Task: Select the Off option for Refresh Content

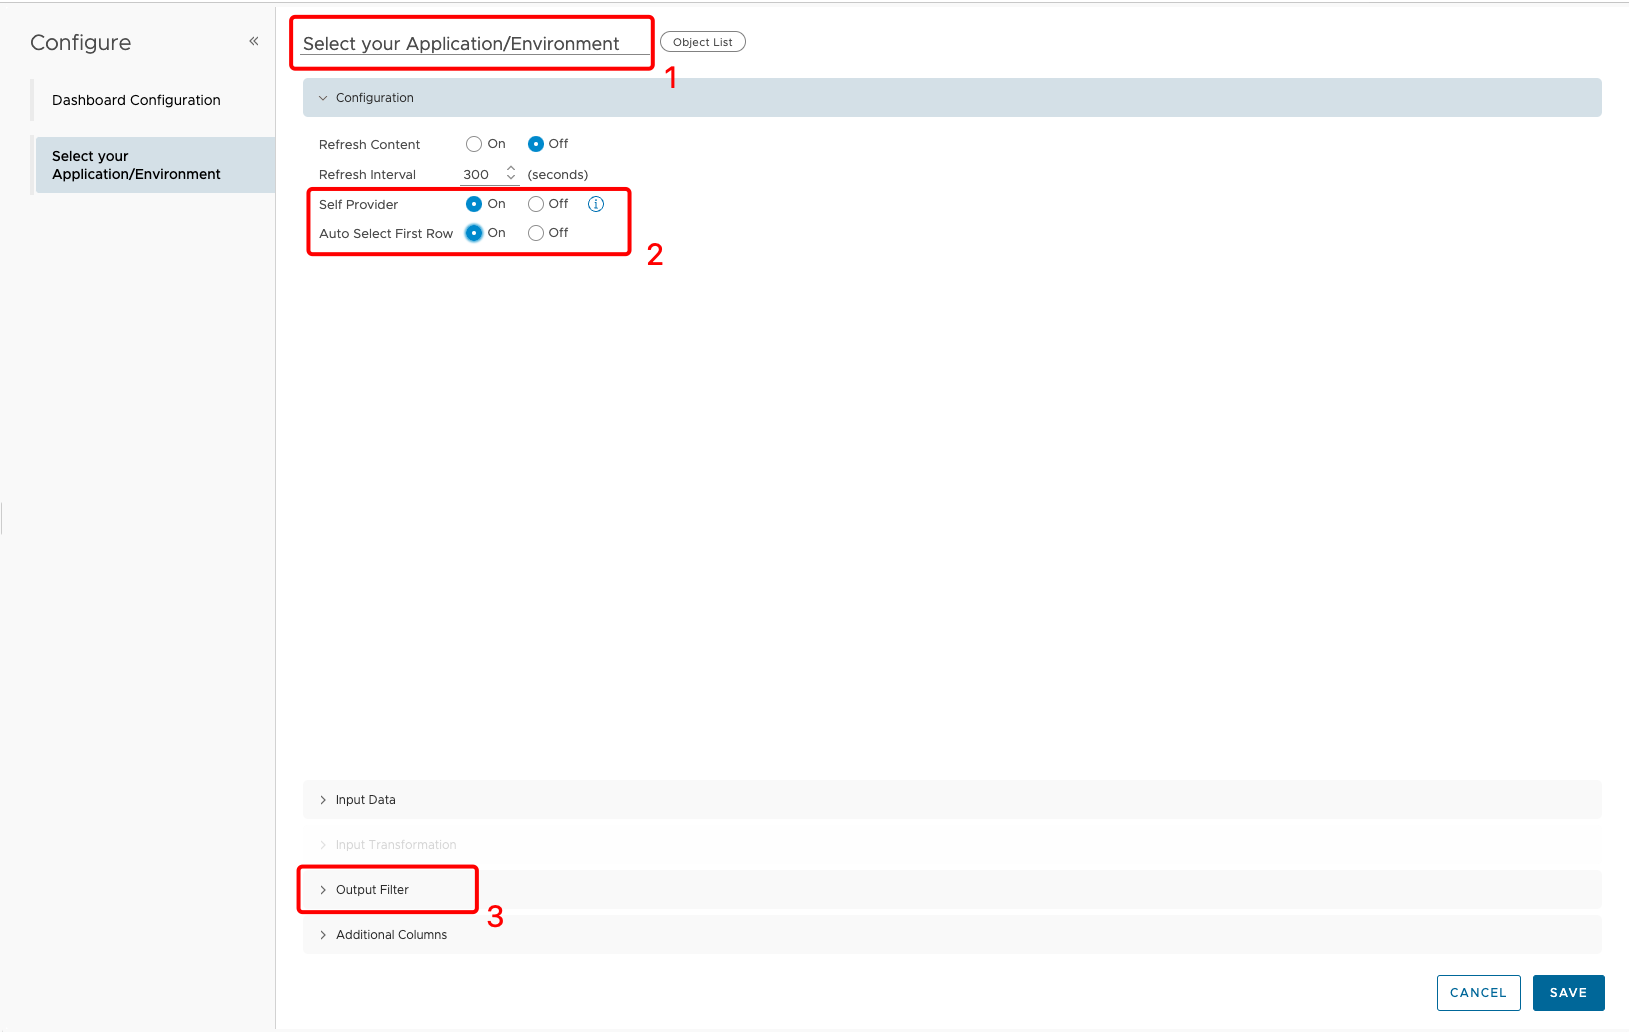Action: coord(536,143)
